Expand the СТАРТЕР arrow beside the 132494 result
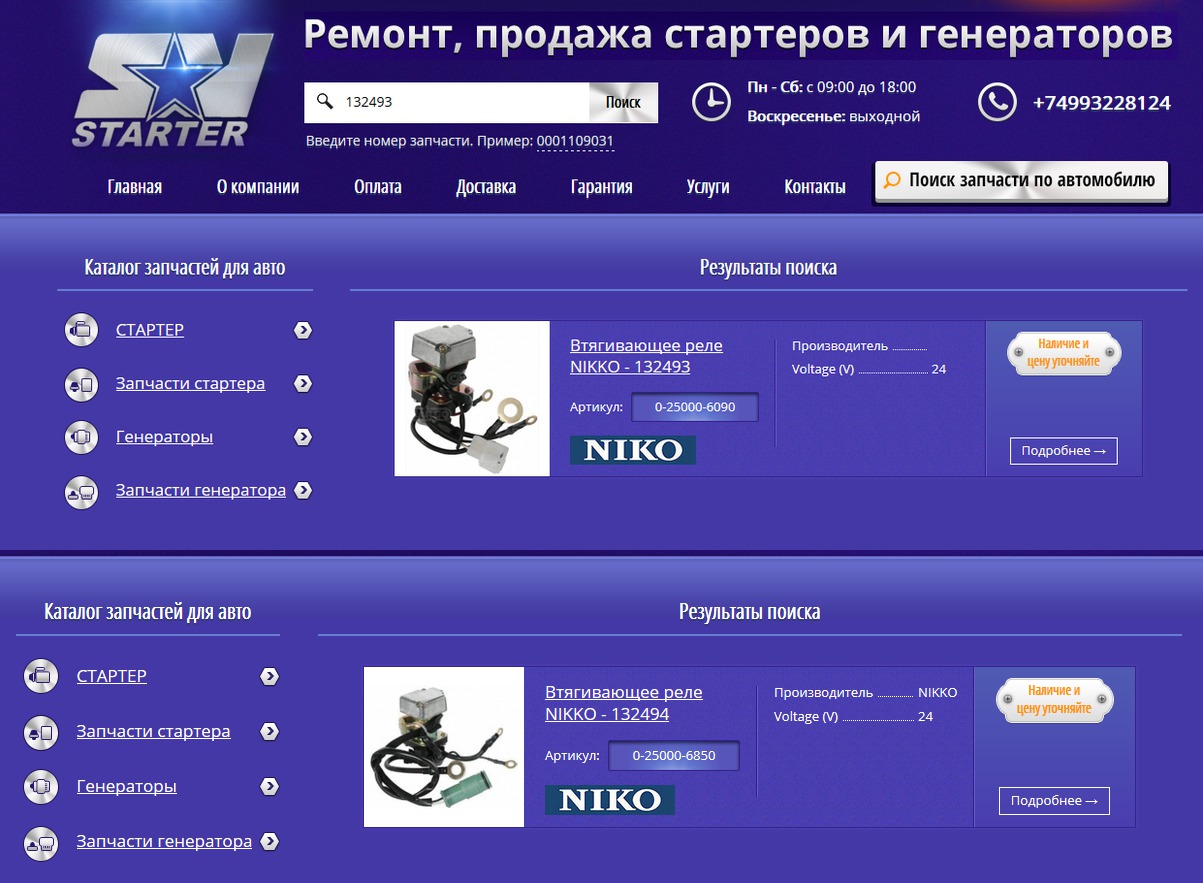 click(x=269, y=677)
